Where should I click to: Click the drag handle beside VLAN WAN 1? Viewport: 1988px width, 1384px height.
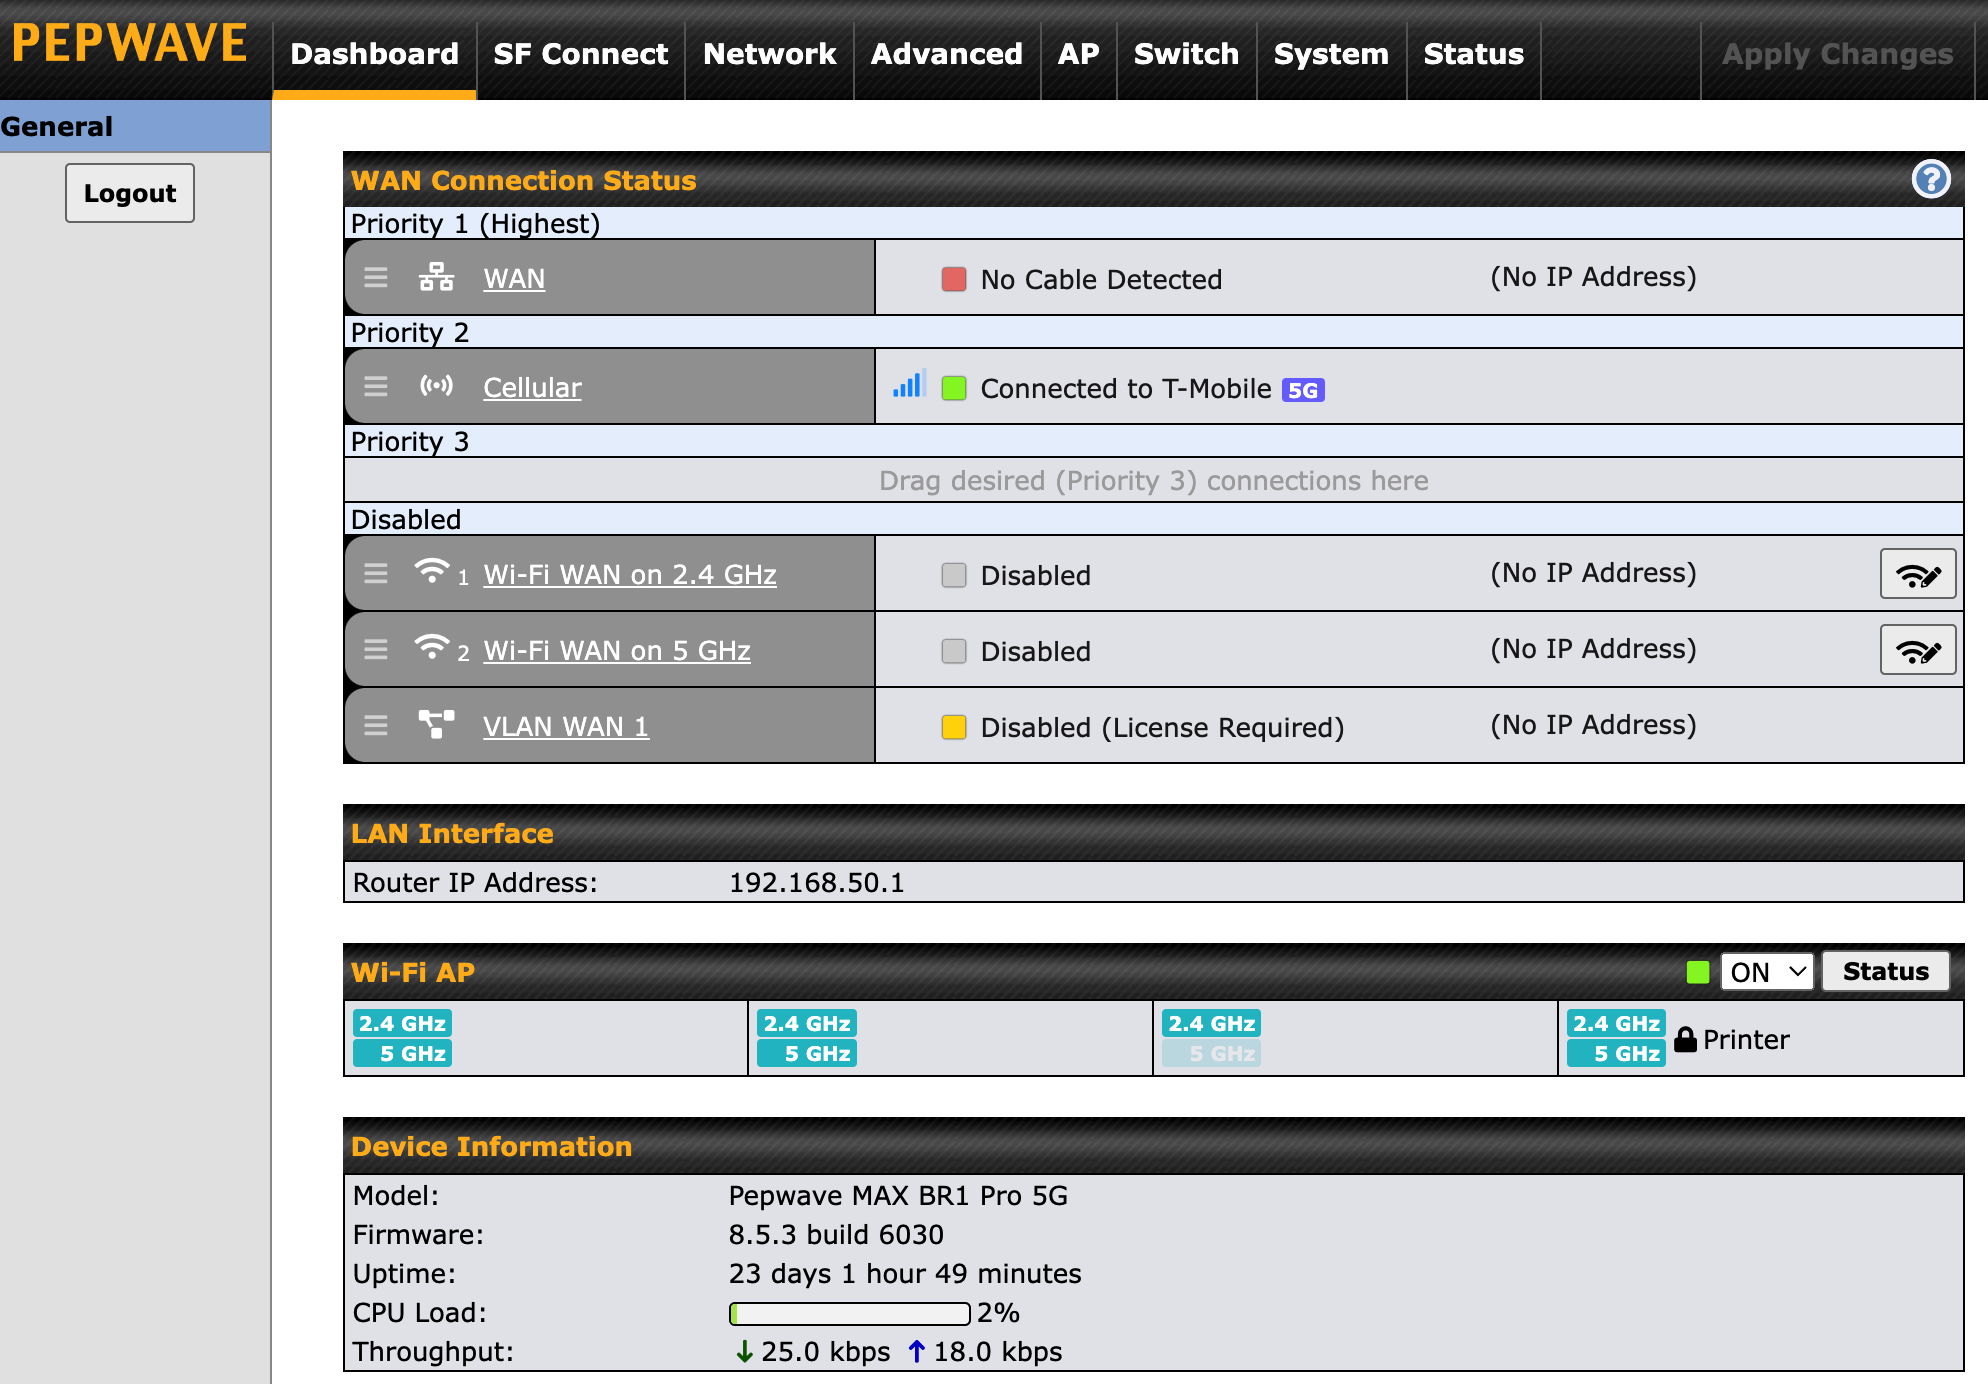(x=376, y=726)
